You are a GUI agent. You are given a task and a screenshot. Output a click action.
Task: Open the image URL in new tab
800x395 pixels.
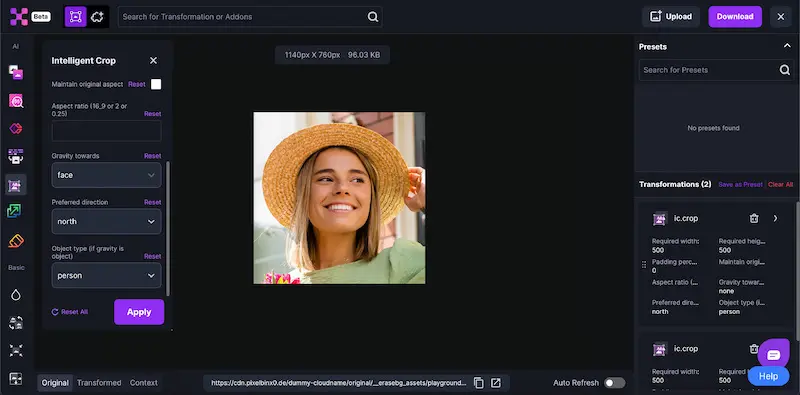tap(495, 383)
